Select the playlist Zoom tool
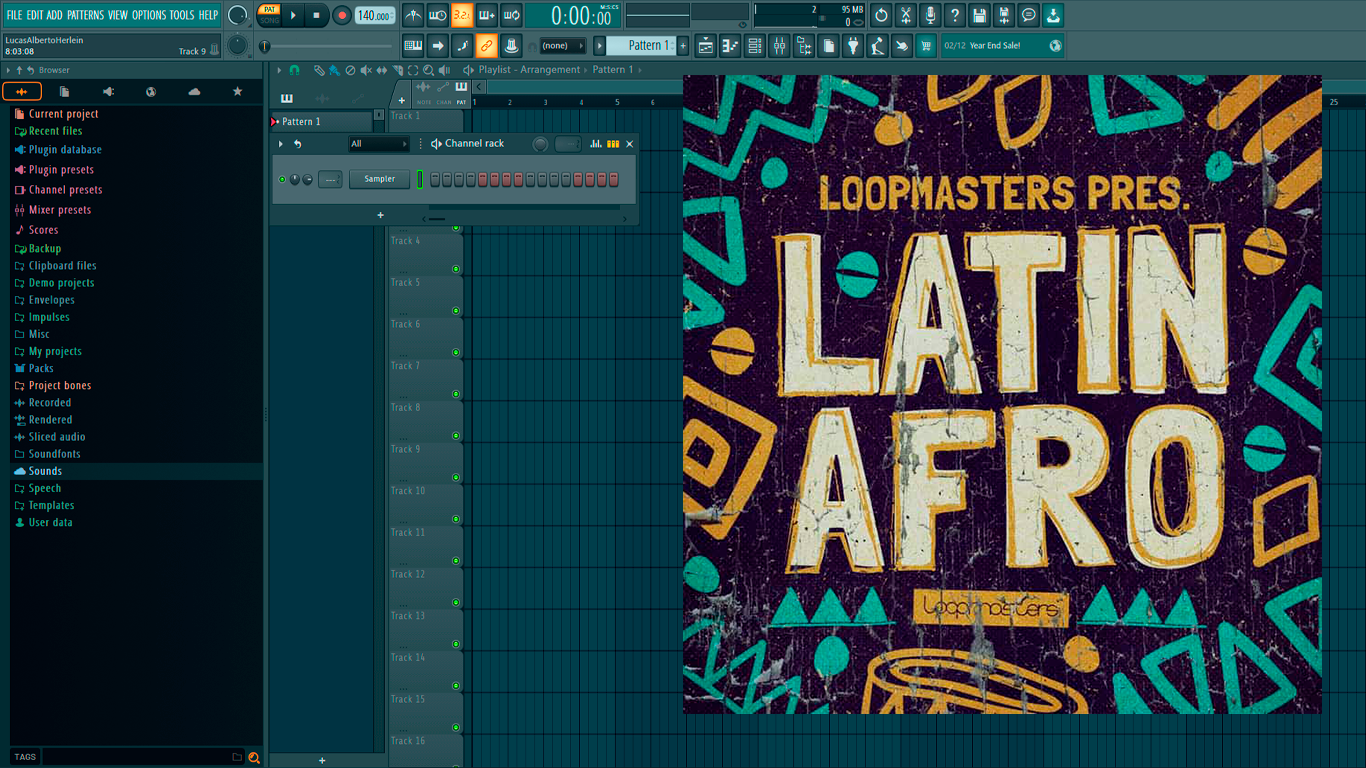 tap(428, 70)
